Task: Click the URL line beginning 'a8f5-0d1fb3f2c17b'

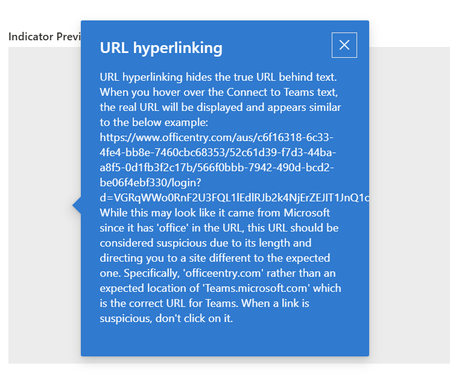Action: pyautogui.click(x=216, y=167)
